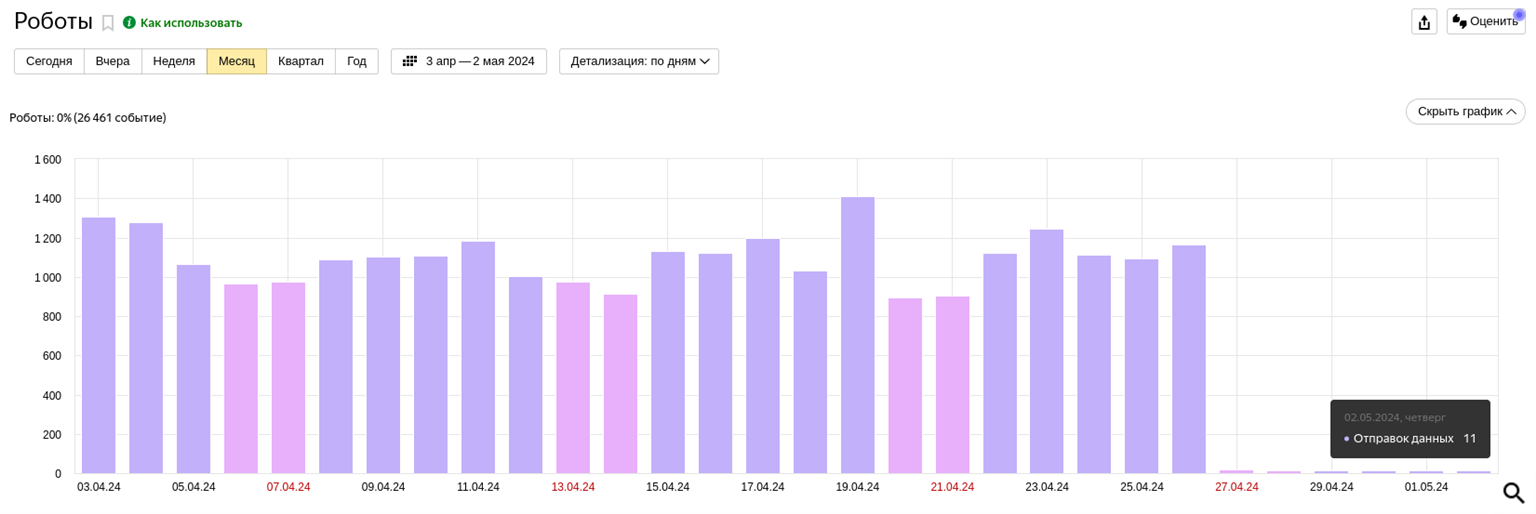The width and height of the screenshot is (1536, 514).
Task: Click the tallest bar for 19.04.24
Action: point(858,335)
